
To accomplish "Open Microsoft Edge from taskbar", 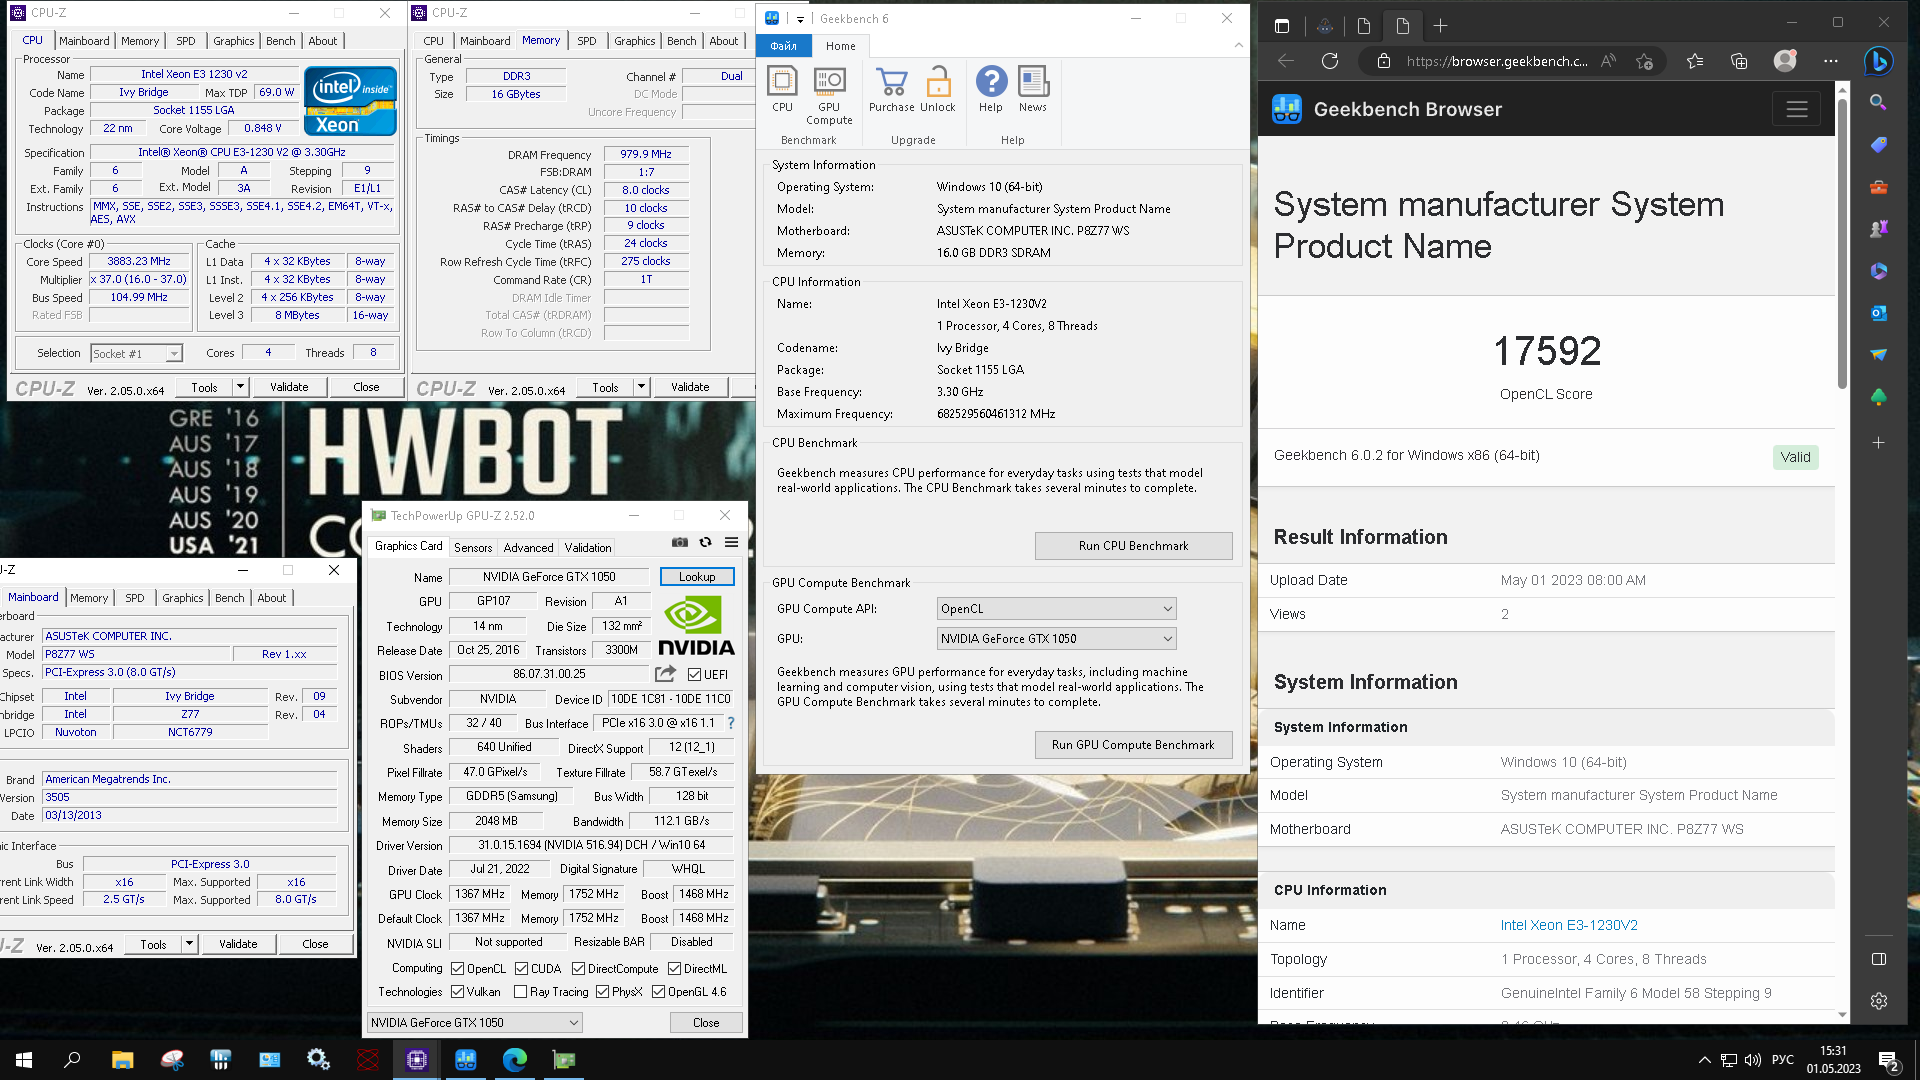I will [x=515, y=1060].
